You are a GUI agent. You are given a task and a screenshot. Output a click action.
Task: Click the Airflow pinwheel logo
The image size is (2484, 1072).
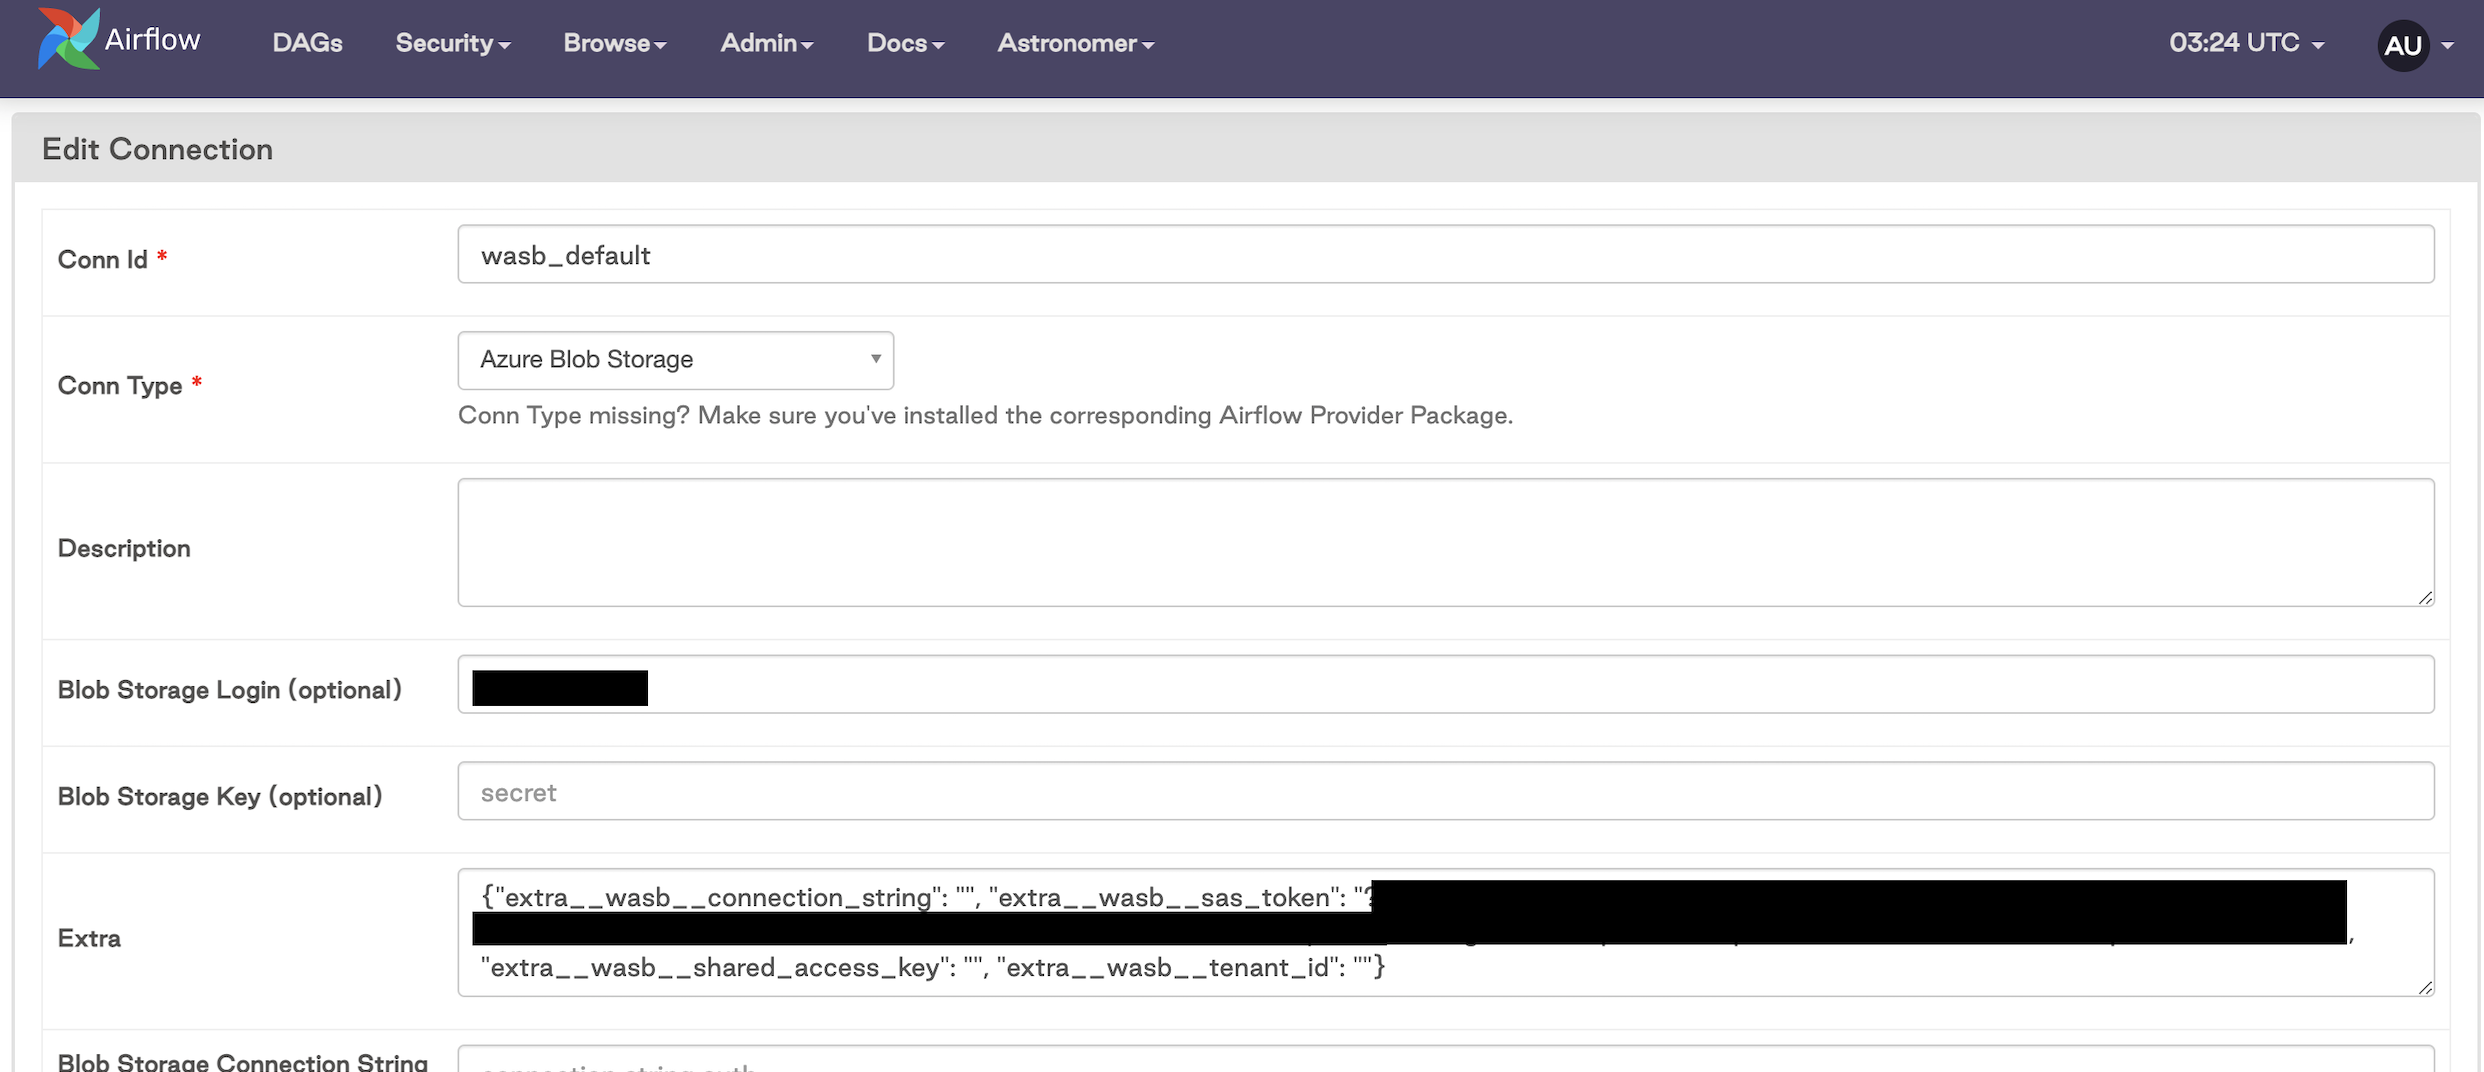[69, 39]
